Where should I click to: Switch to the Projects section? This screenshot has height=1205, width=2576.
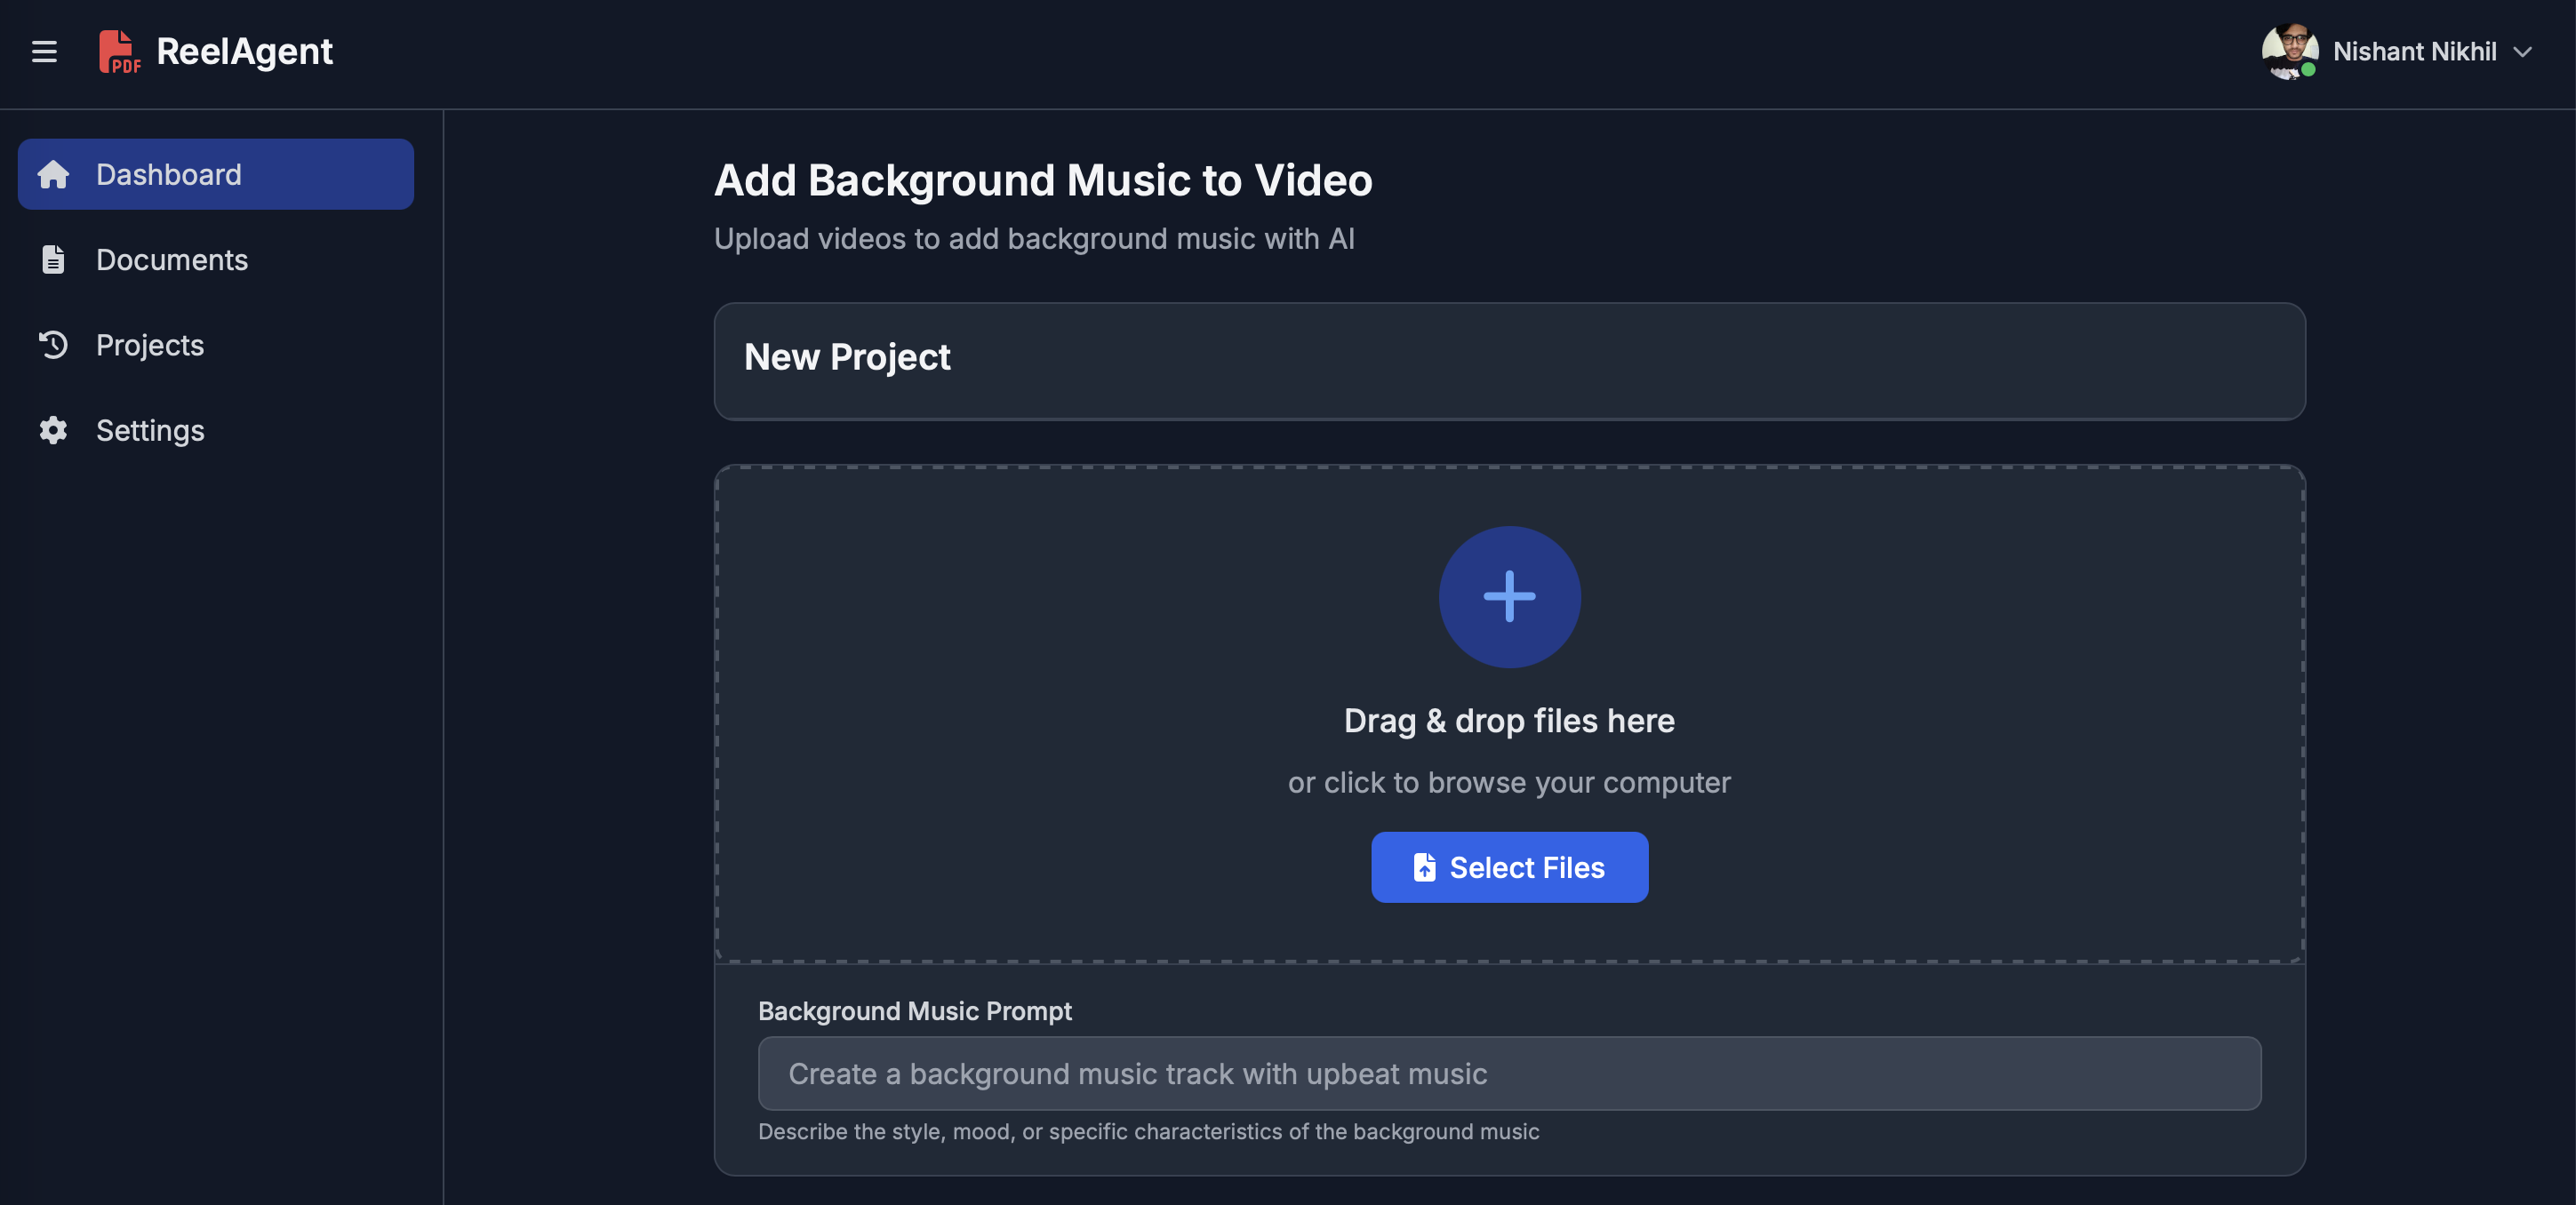149,344
